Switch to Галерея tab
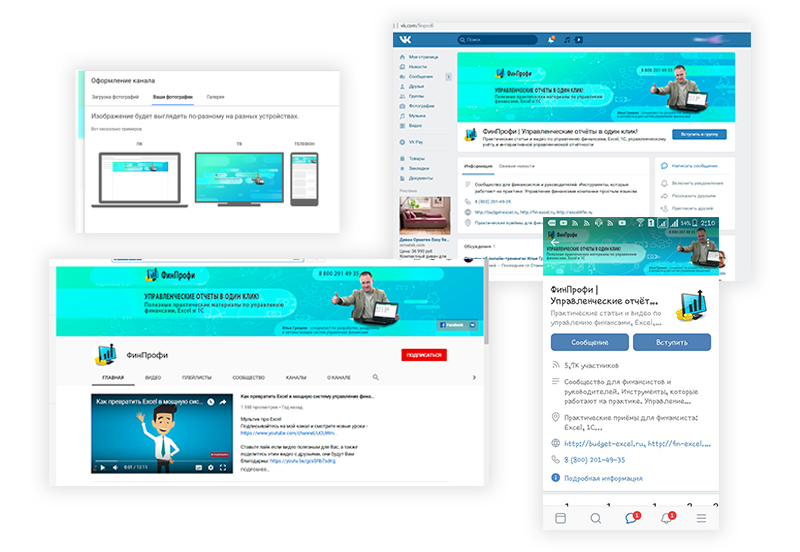 pos(215,97)
